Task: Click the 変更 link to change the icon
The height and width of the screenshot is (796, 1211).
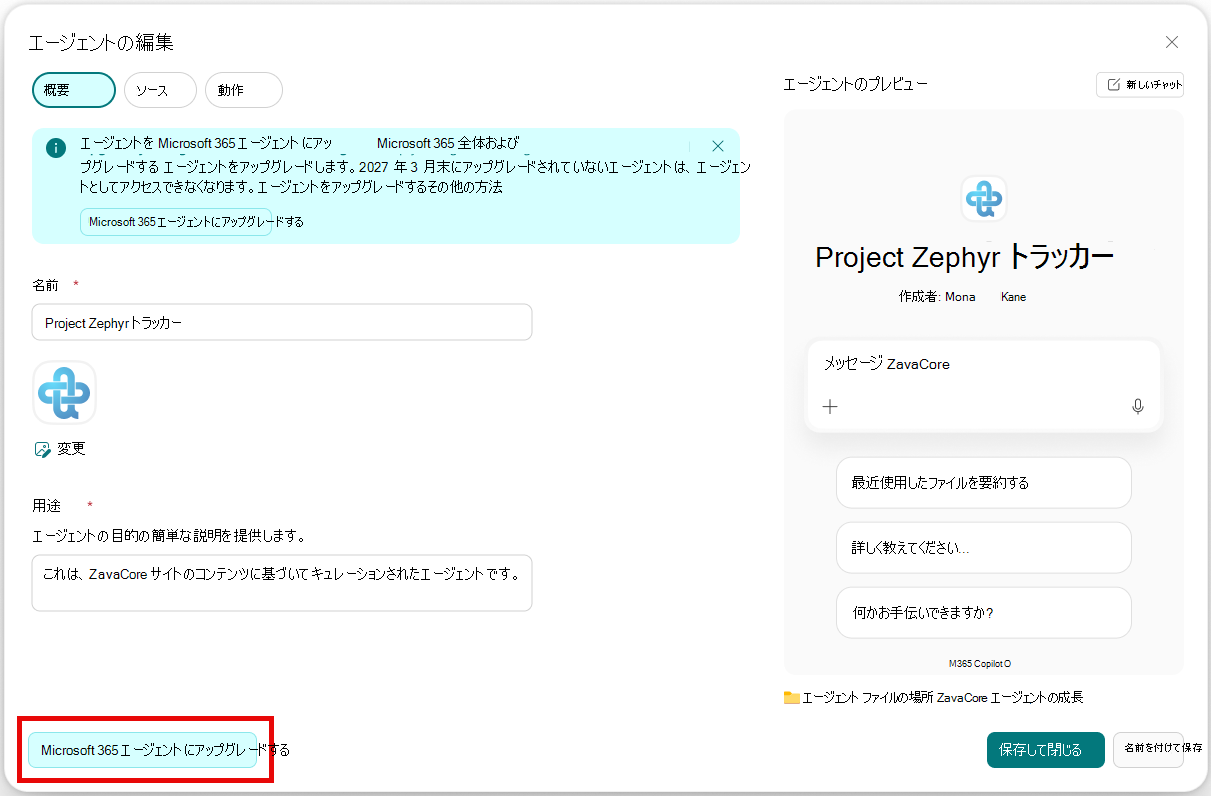Action: pos(71,449)
